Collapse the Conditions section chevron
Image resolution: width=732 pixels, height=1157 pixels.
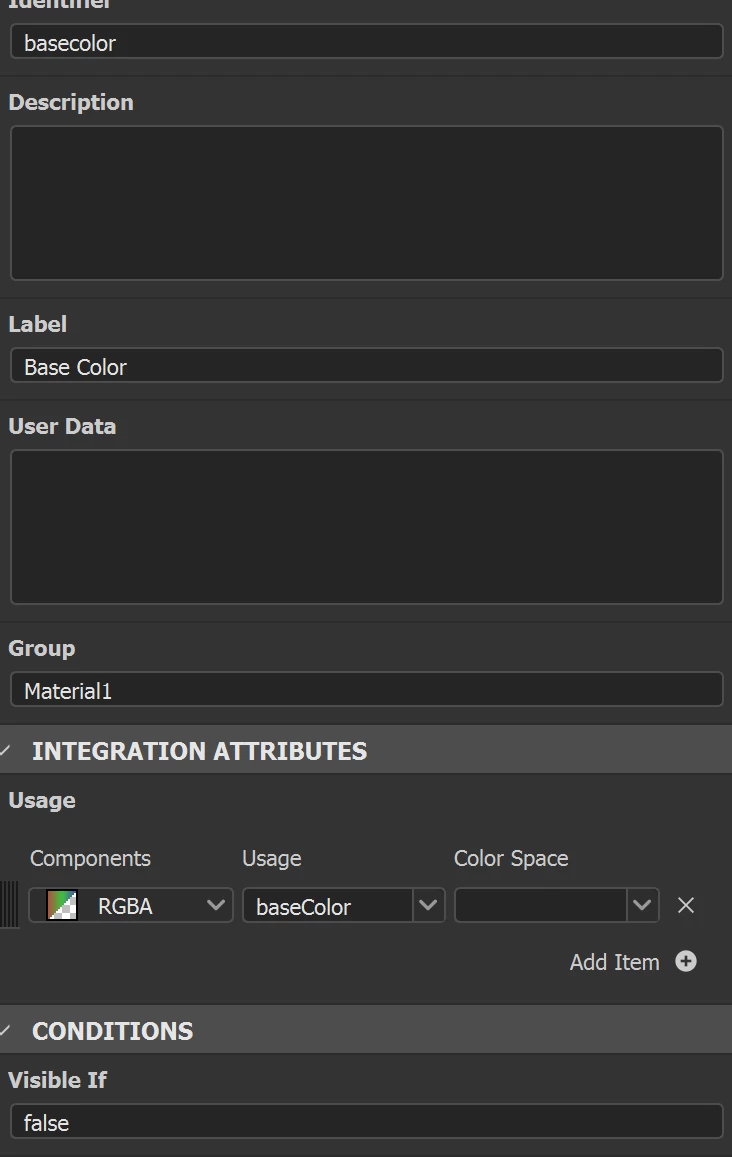(6, 1031)
